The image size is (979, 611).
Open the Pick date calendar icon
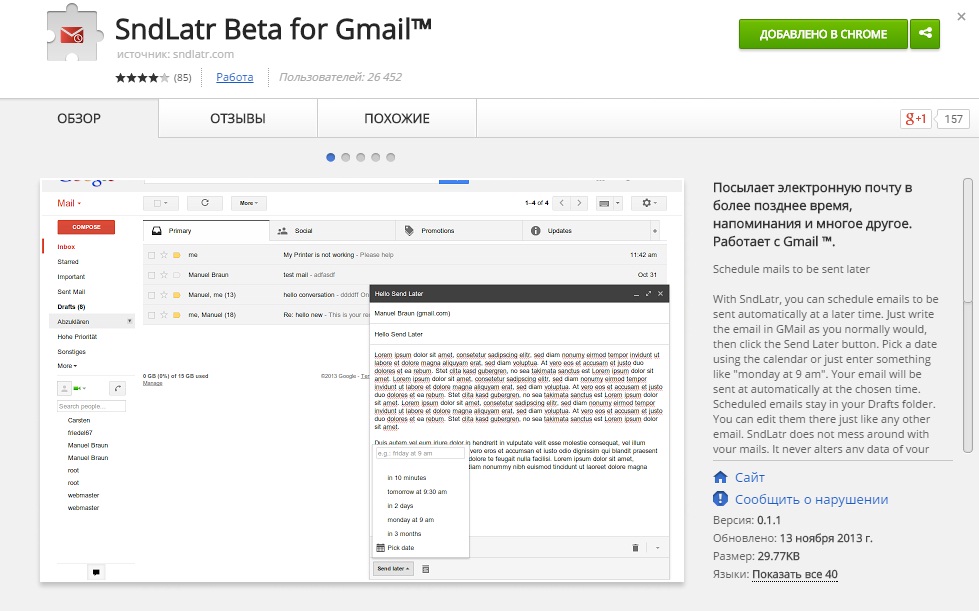pyautogui.click(x=379, y=547)
